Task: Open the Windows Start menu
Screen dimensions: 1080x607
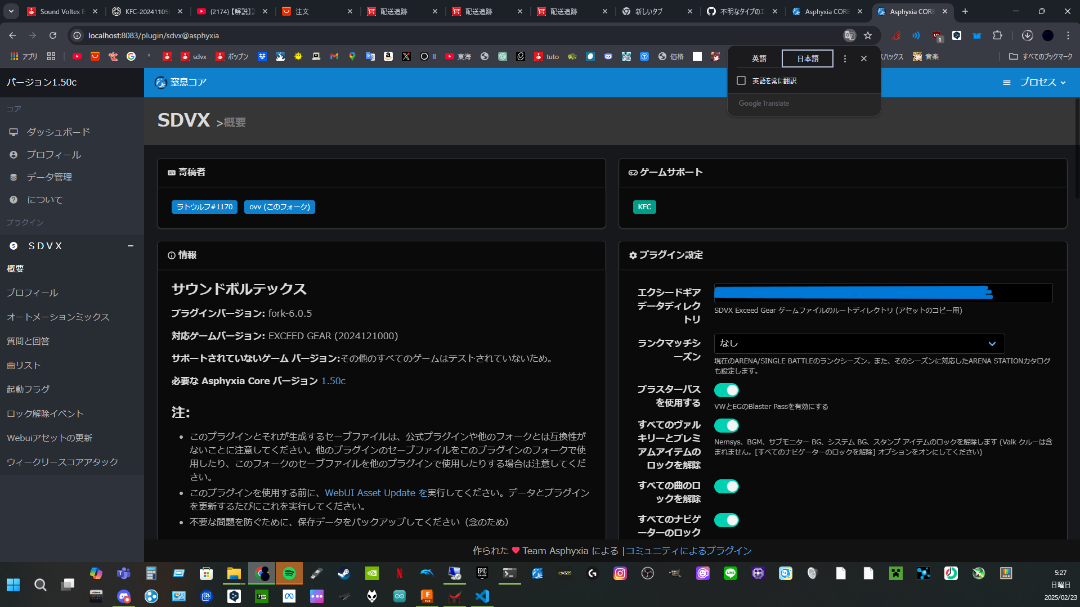Action: [13, 585]
